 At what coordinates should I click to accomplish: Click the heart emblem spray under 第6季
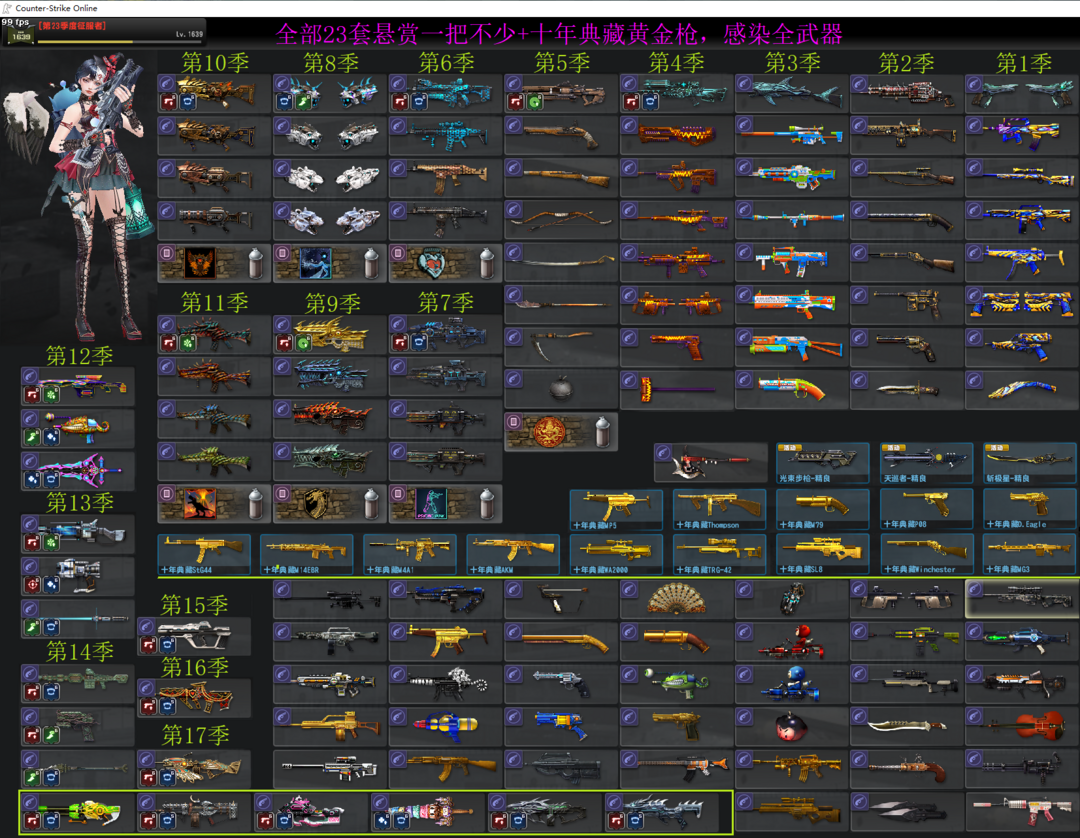pyautogui.click(x=445, y=263)
